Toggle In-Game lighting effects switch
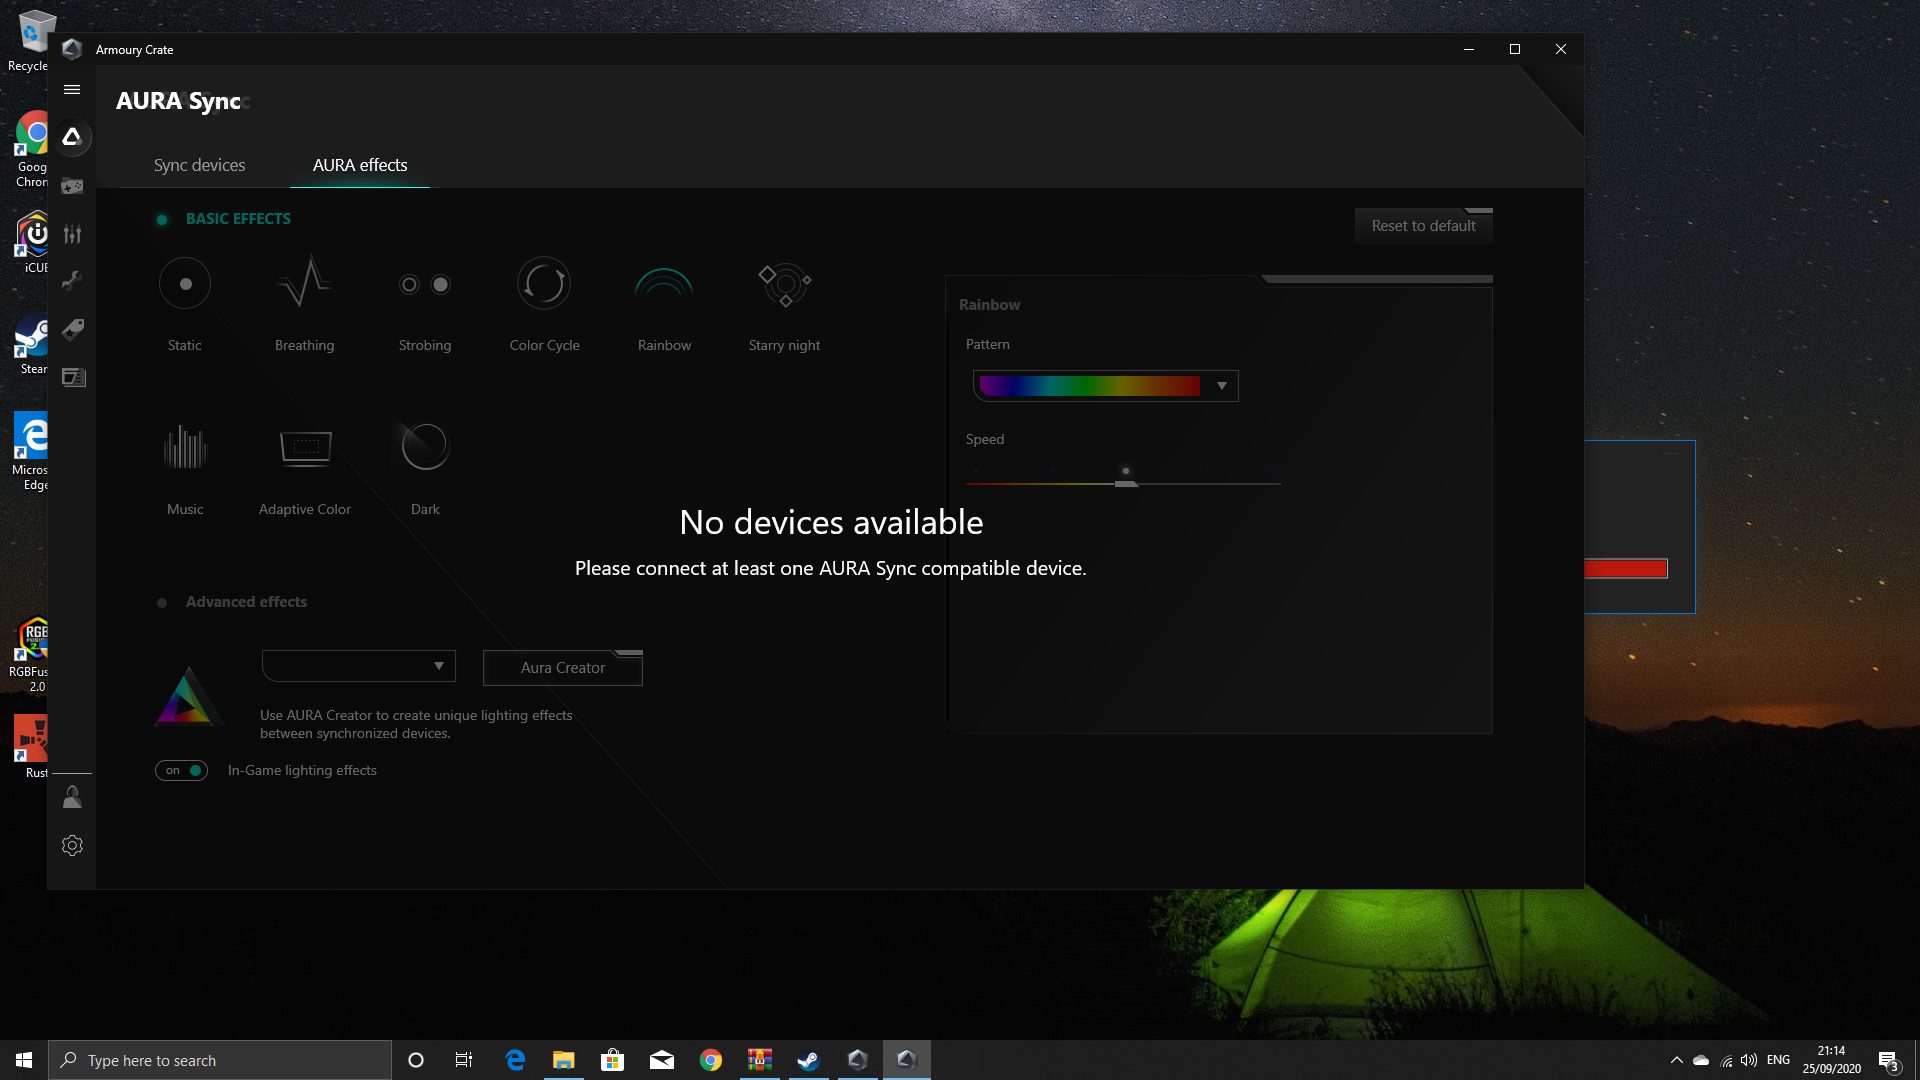Image resolution: width=1920 pixels, height=1080 pixels. [x=181, y=770]
